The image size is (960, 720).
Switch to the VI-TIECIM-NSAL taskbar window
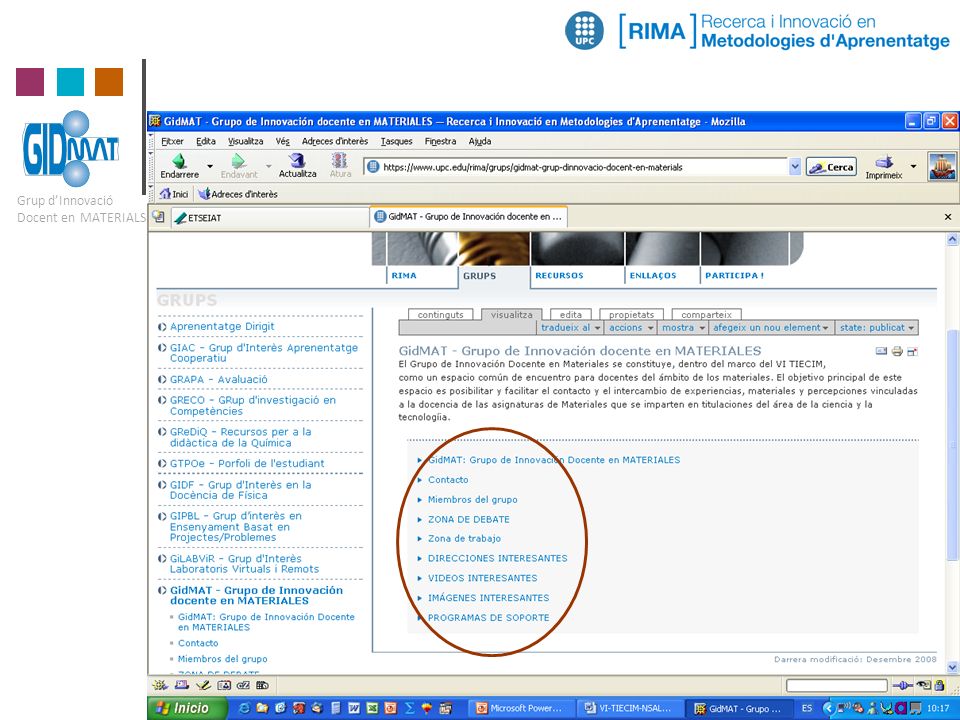(x=629, y=708)
